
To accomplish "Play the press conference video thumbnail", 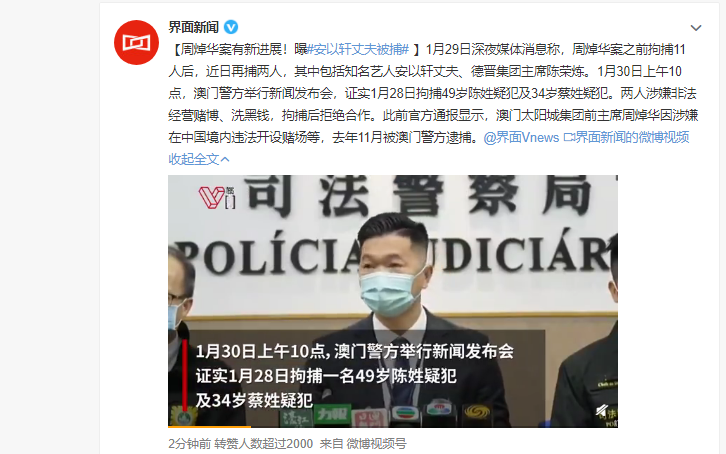I will pos(393,301).
